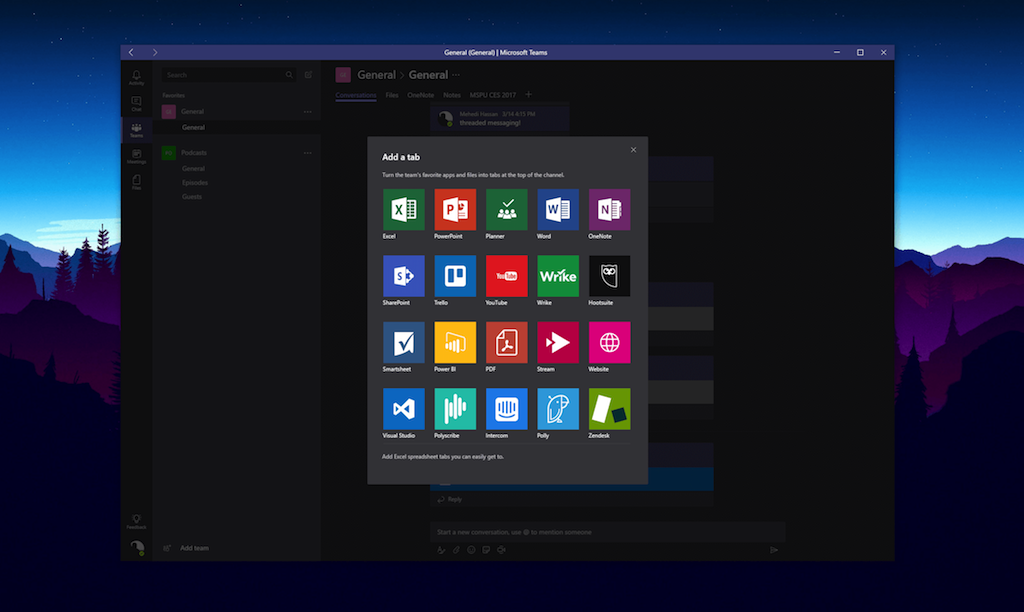Viewport: 1024px width, 612px height.
Task: Click the video meeting icon in composer
Action: point(502,550)
